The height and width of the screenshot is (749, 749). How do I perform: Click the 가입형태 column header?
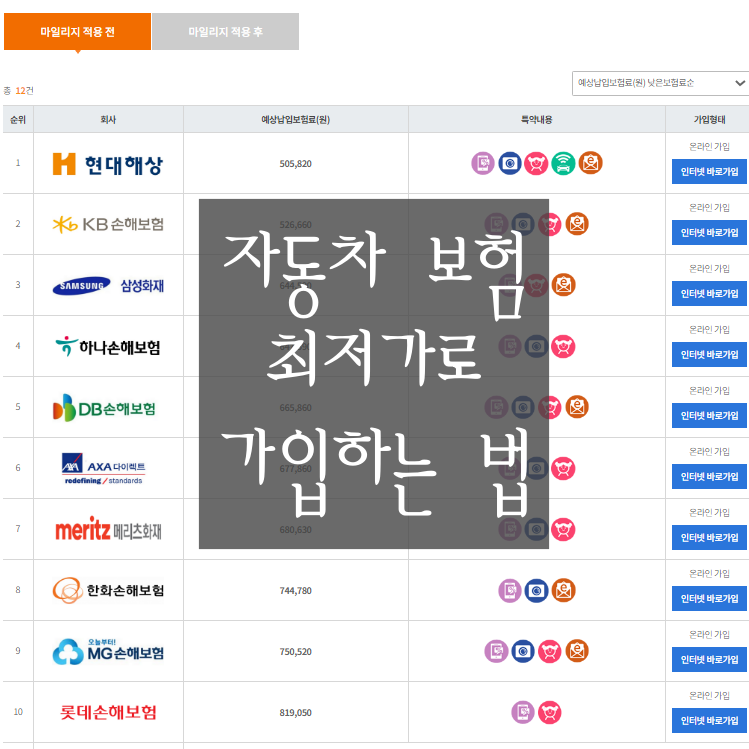tap(709, 119)
